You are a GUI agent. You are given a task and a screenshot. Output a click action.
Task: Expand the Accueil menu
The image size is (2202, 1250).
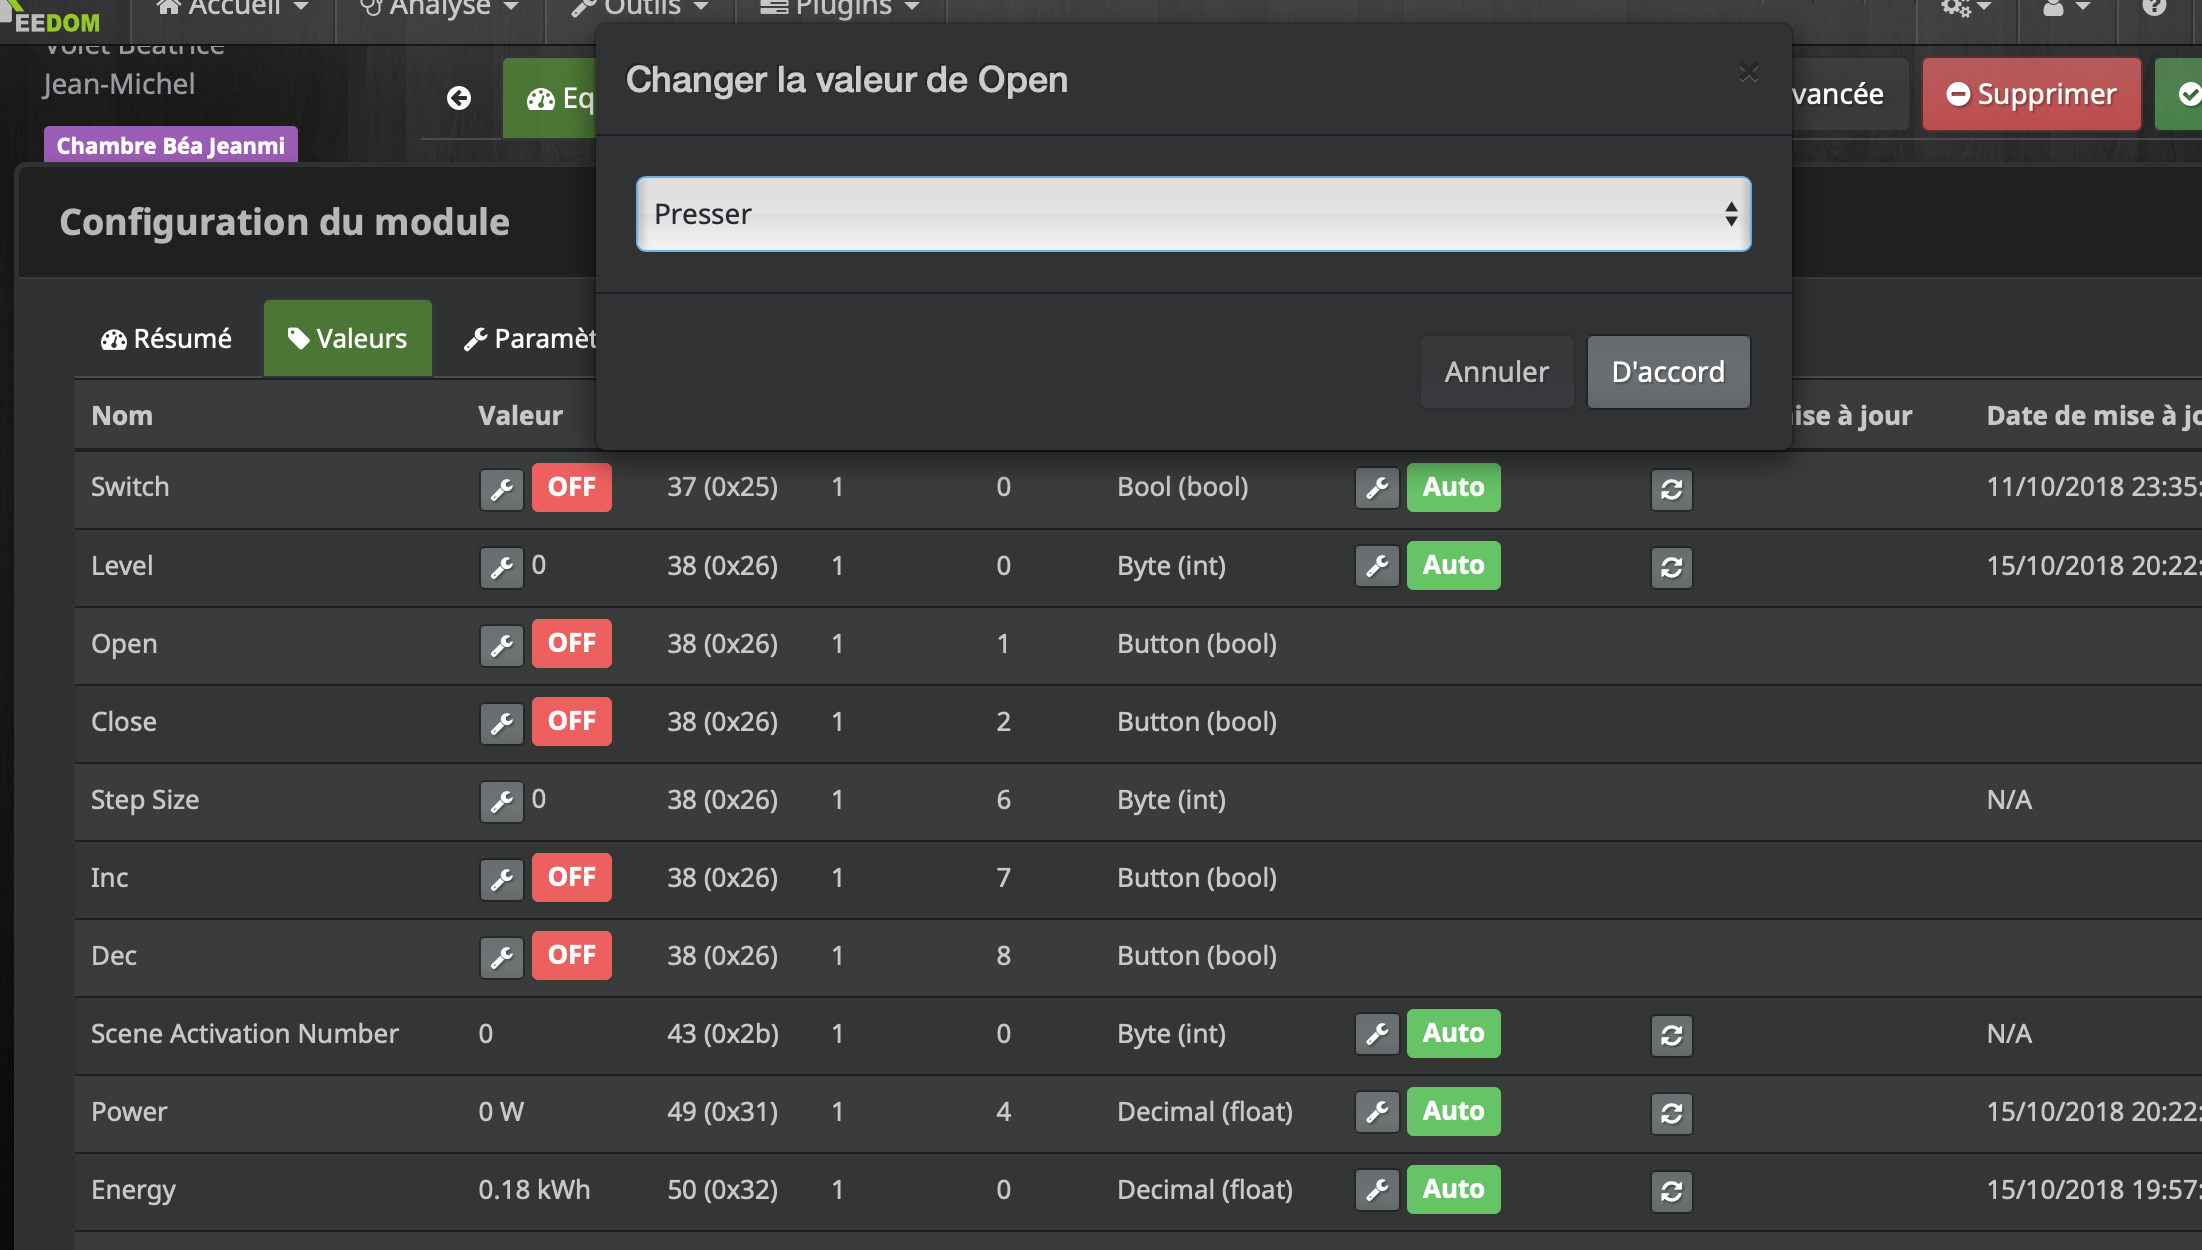[232, 8]
